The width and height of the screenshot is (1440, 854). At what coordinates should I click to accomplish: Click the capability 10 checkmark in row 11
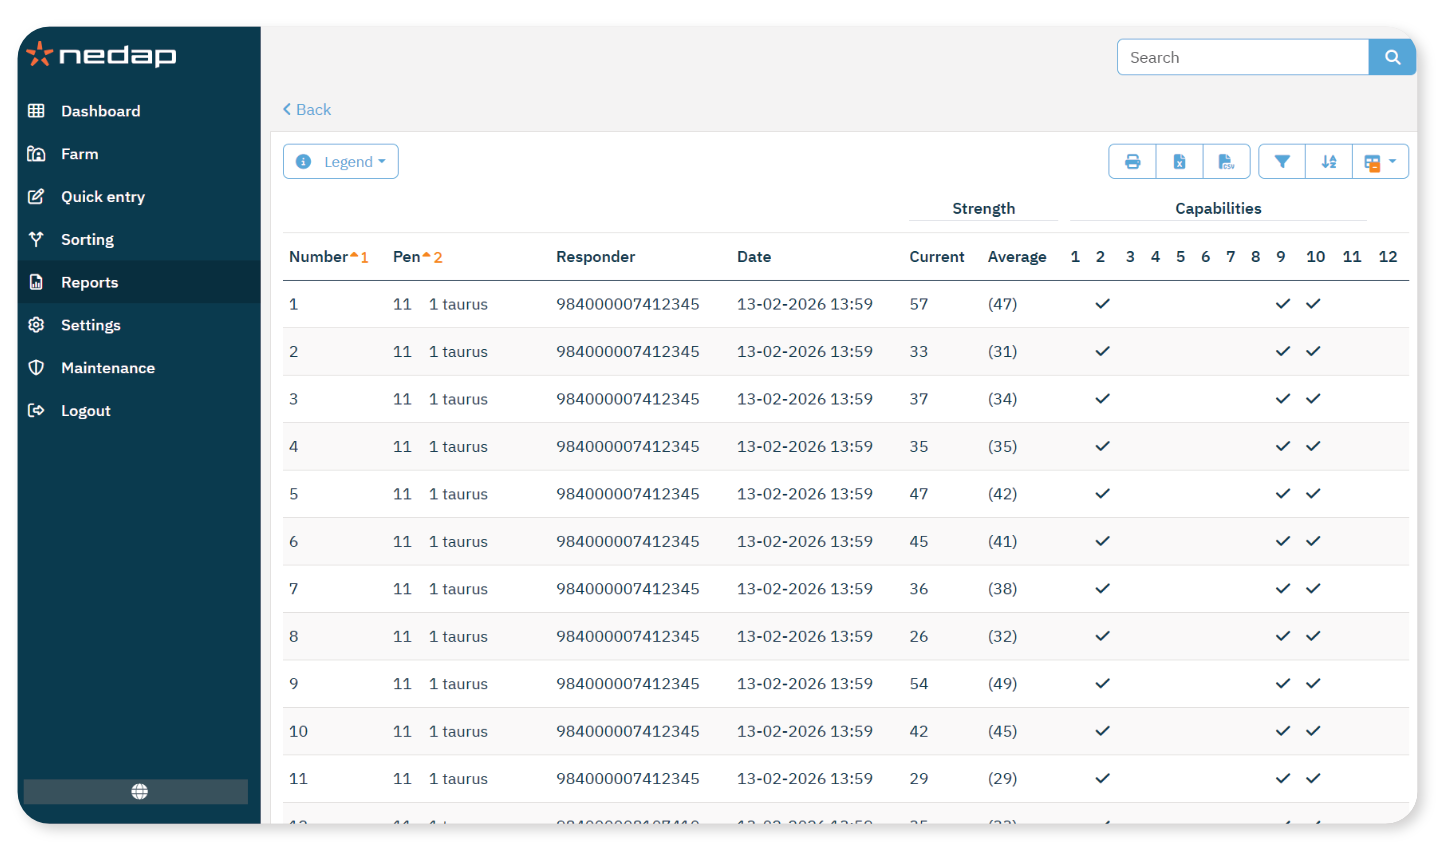point(1313,779)
